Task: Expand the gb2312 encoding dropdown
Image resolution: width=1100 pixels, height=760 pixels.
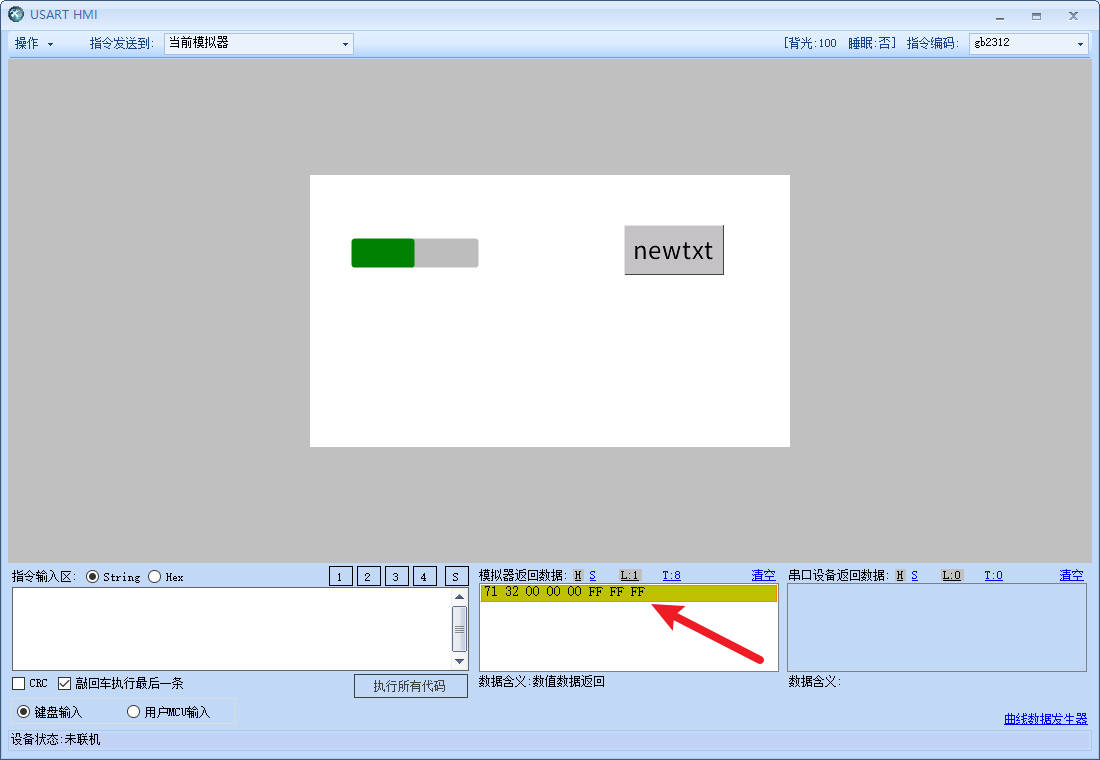Action: pyautogui.click(x=1028, y=44)
